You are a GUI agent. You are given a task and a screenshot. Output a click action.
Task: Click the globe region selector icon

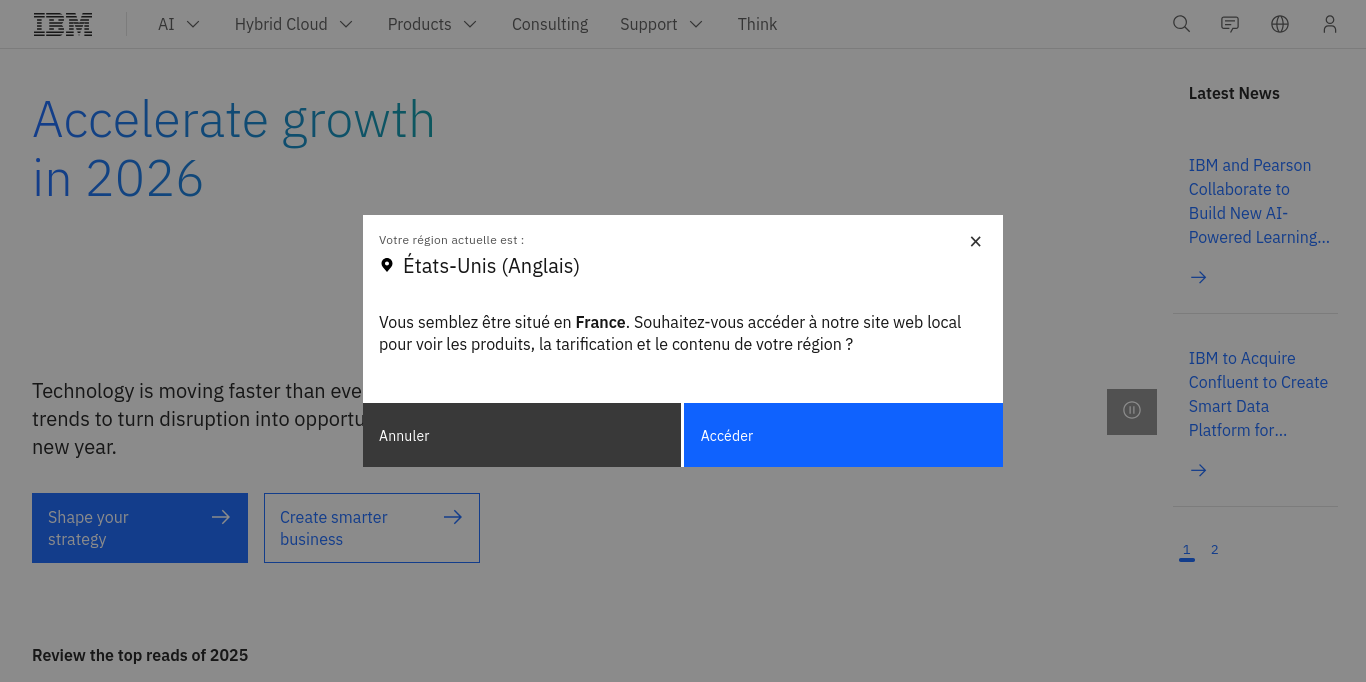click(1280, 24)
